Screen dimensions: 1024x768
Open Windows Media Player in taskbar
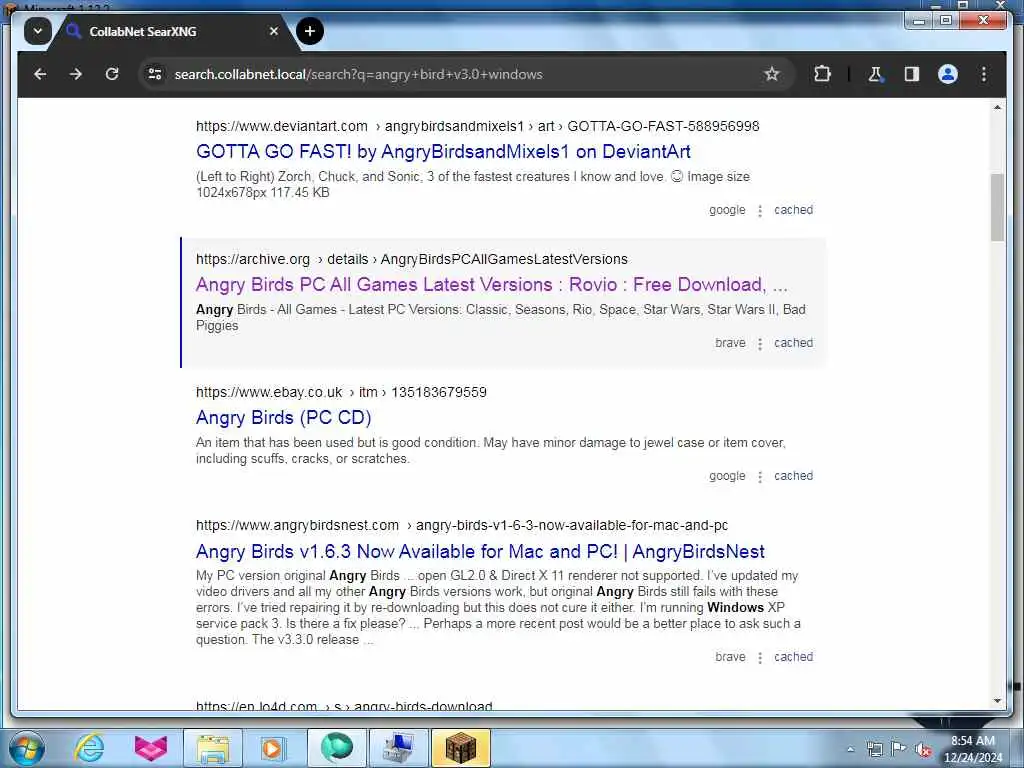[271, 748]
